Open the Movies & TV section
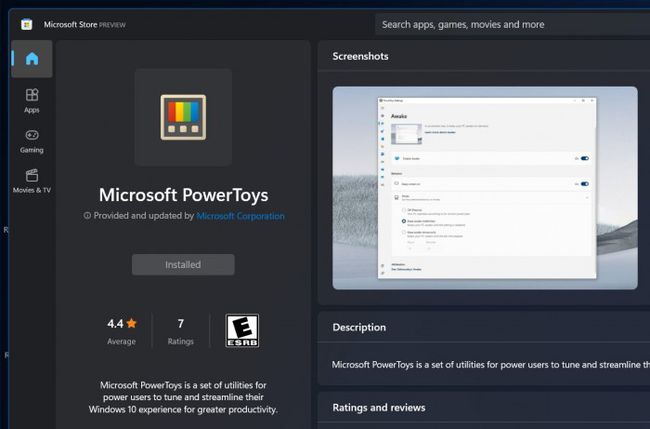 (32, 181)
